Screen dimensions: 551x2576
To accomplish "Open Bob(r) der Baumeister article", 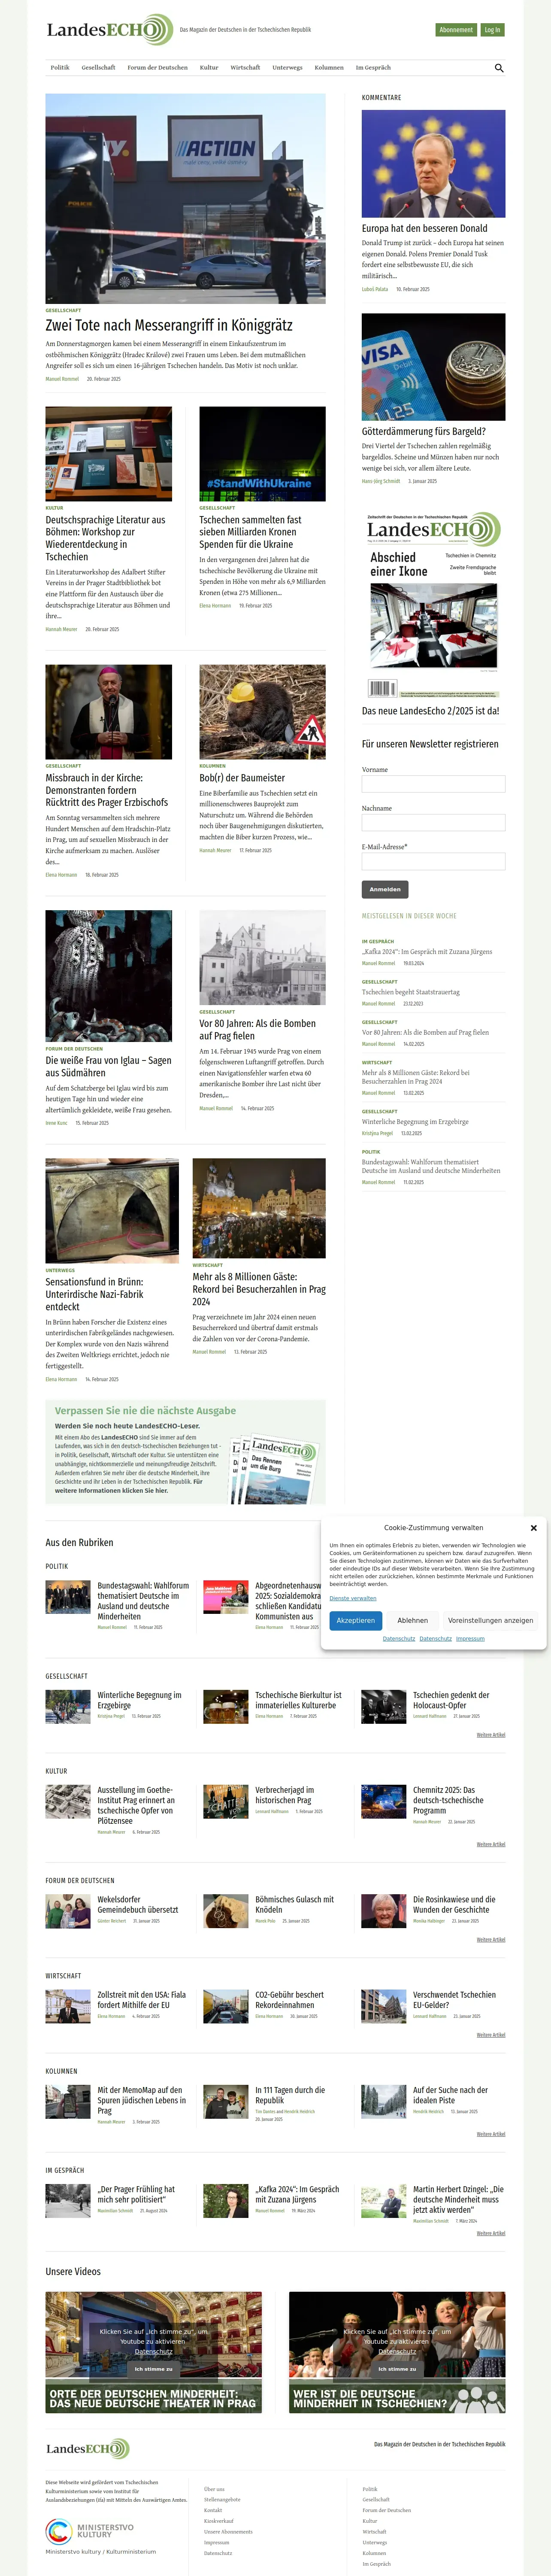I will click(241, 777).
